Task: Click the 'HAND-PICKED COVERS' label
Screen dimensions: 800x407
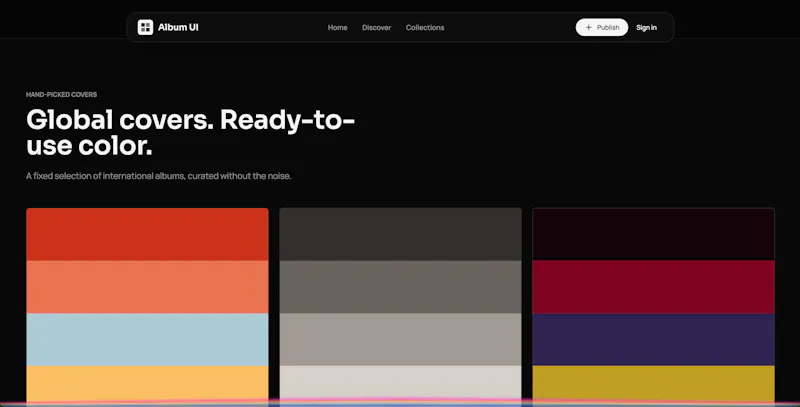Action: click(x=61, y=94)
